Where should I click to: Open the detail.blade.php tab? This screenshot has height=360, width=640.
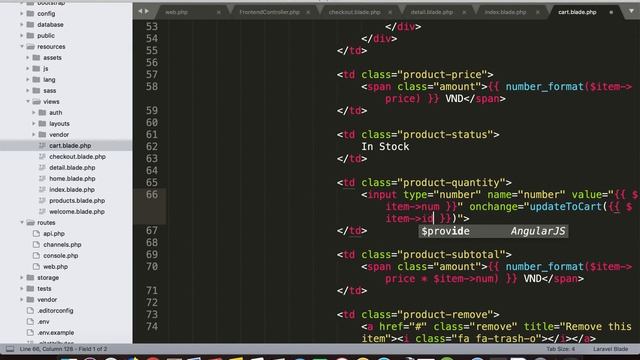click(x=431, y=12)
